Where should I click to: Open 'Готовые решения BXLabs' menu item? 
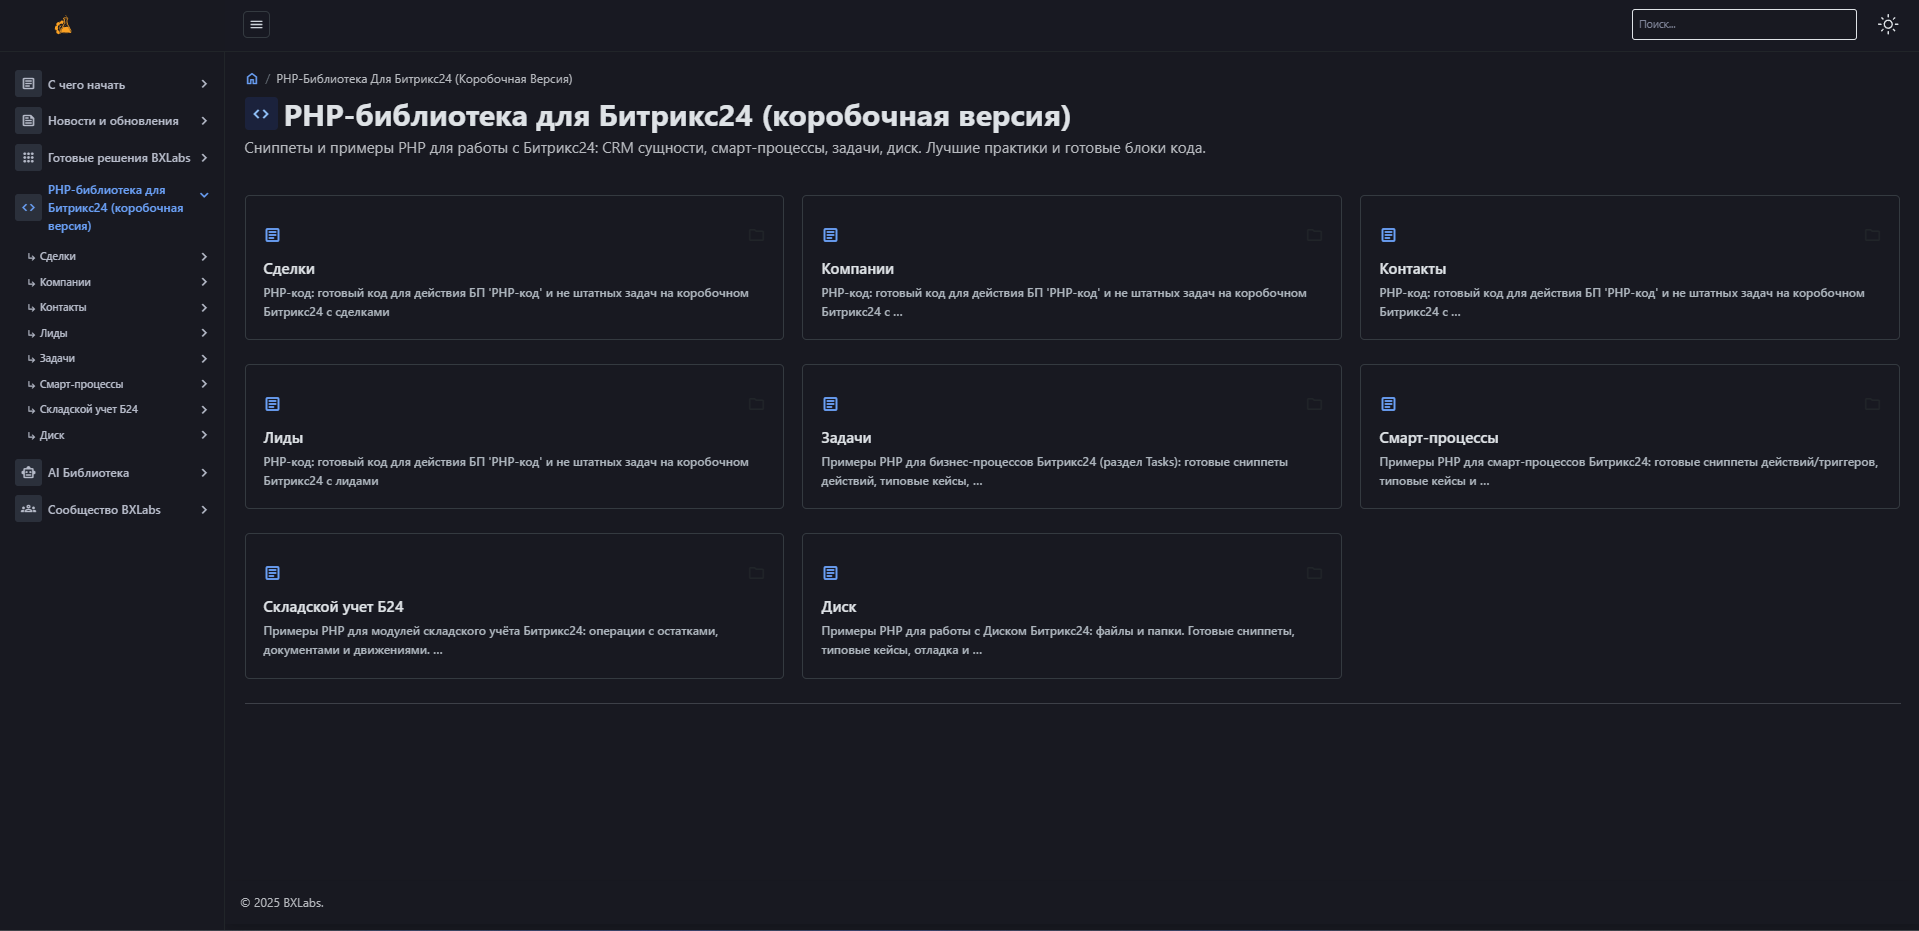click(x=119, y=158)
